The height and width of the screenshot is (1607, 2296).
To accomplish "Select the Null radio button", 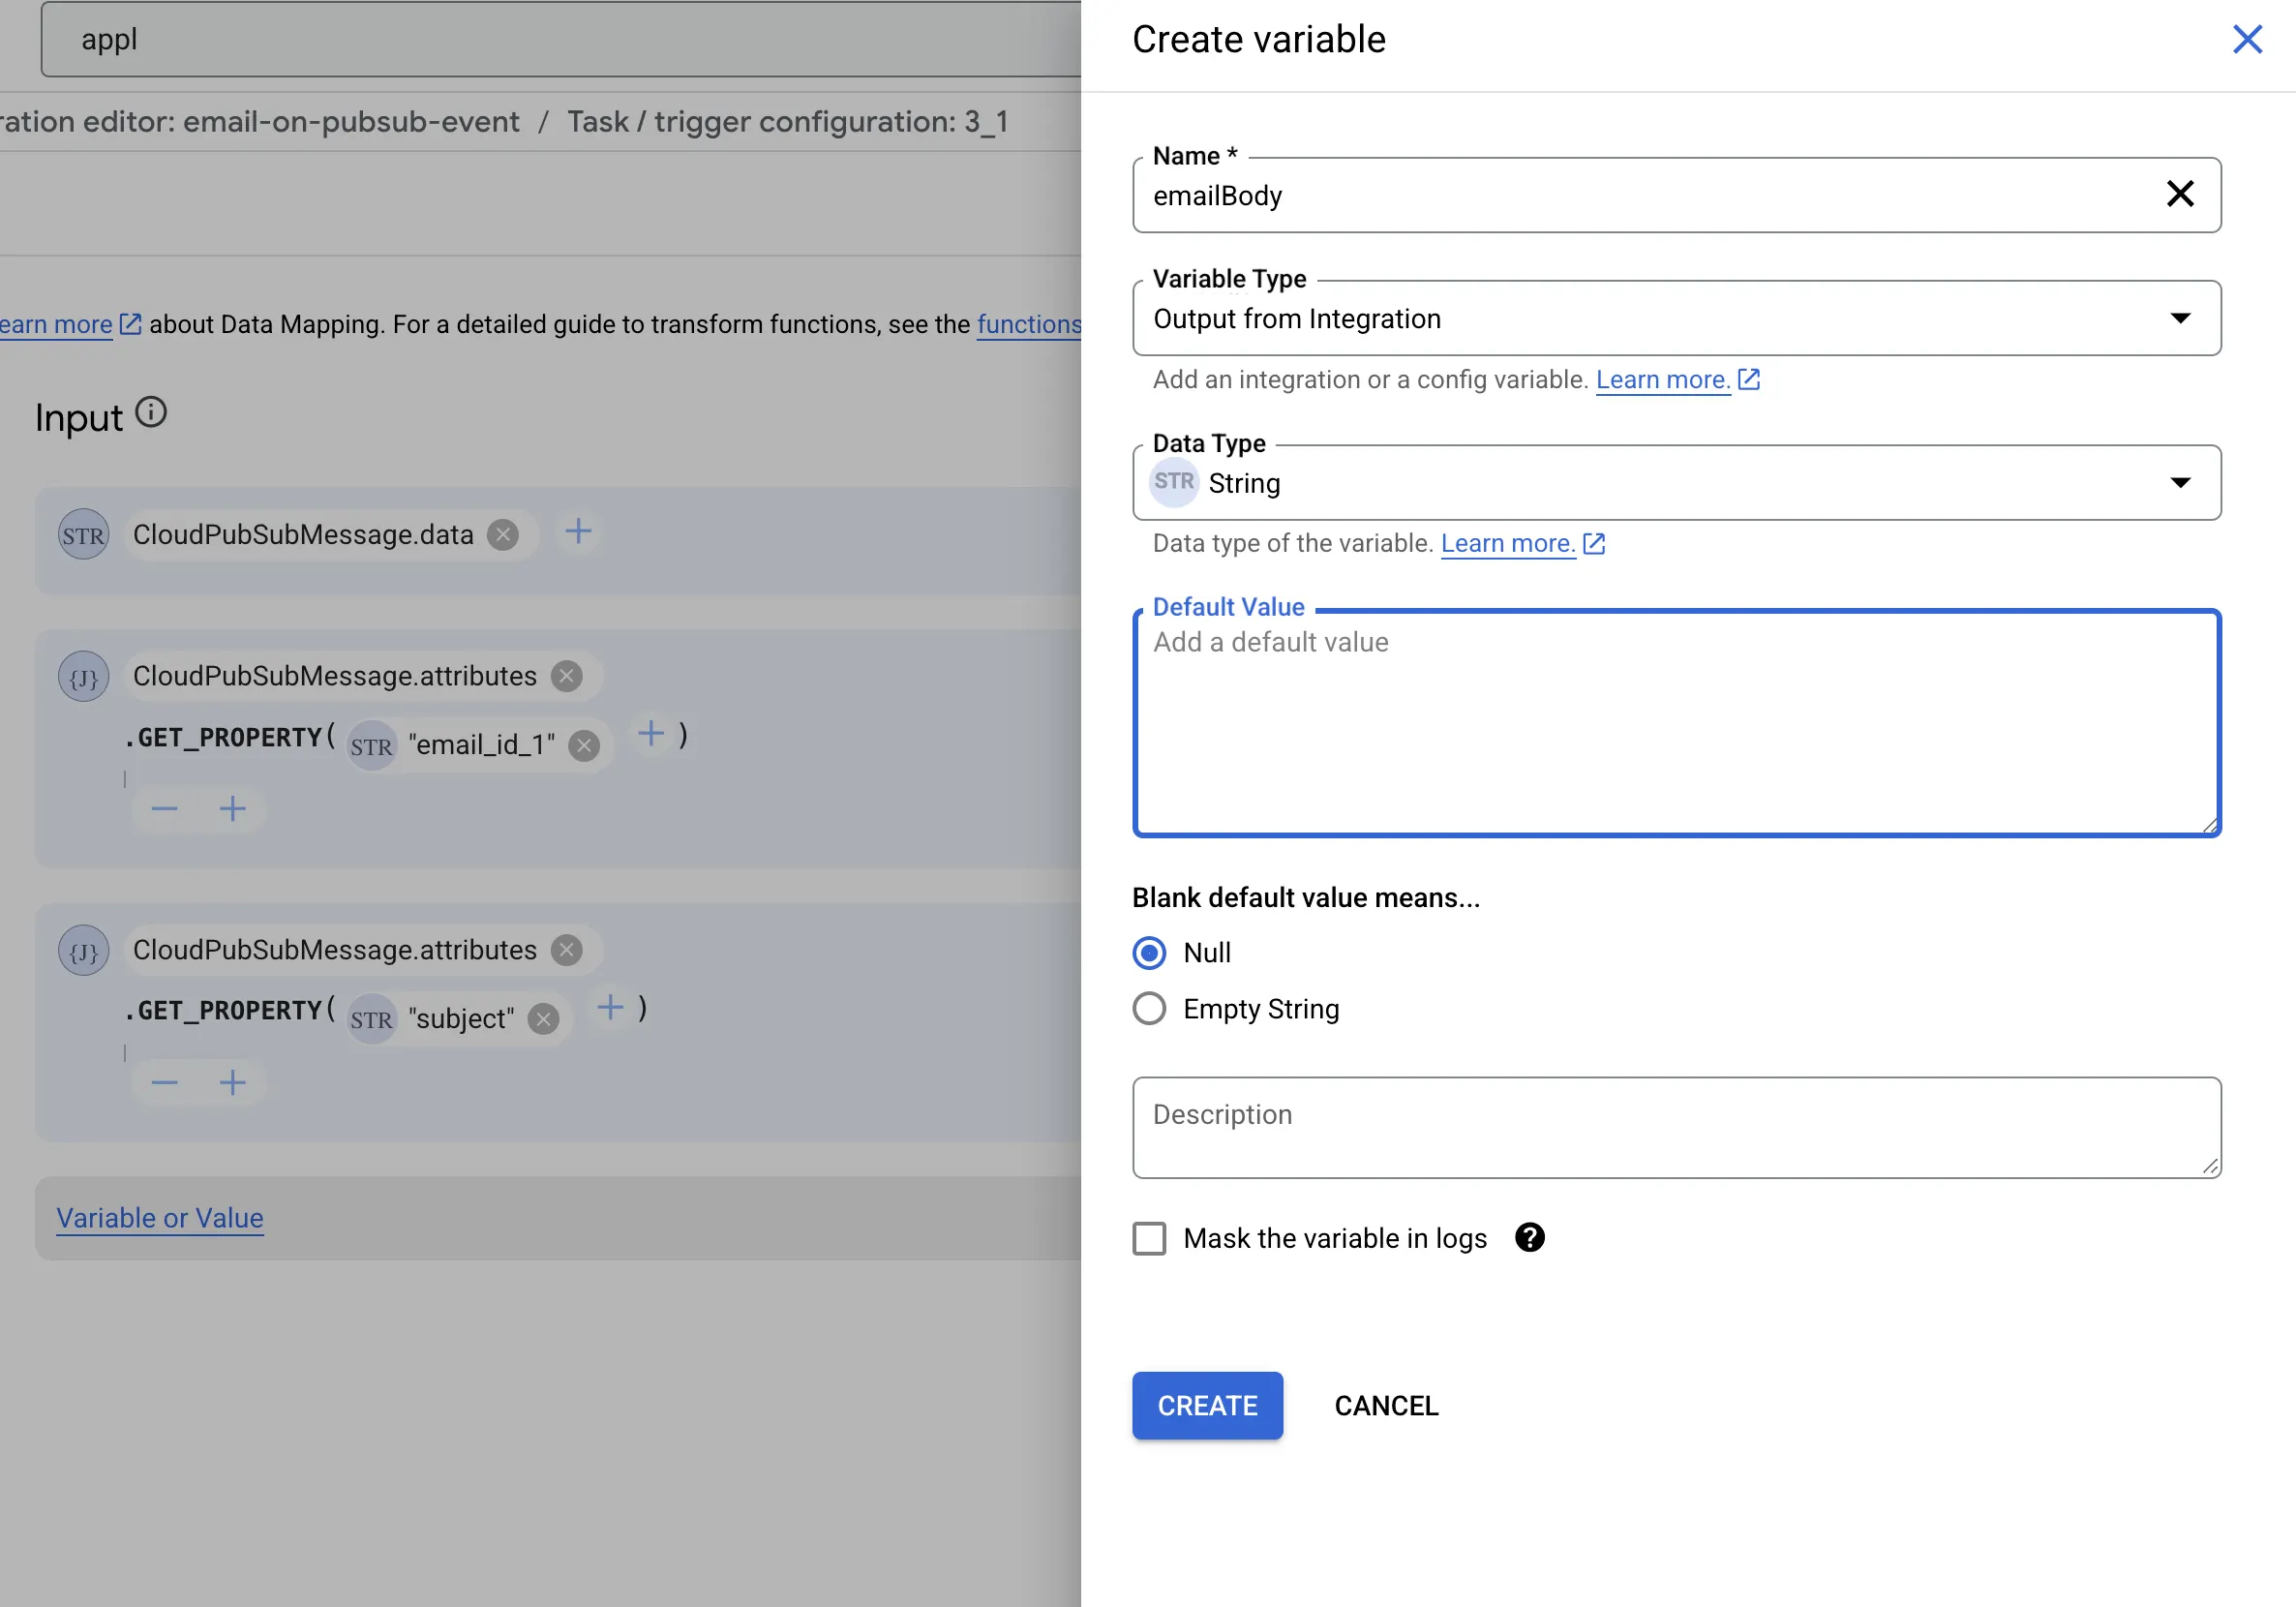I will 1149,952.
